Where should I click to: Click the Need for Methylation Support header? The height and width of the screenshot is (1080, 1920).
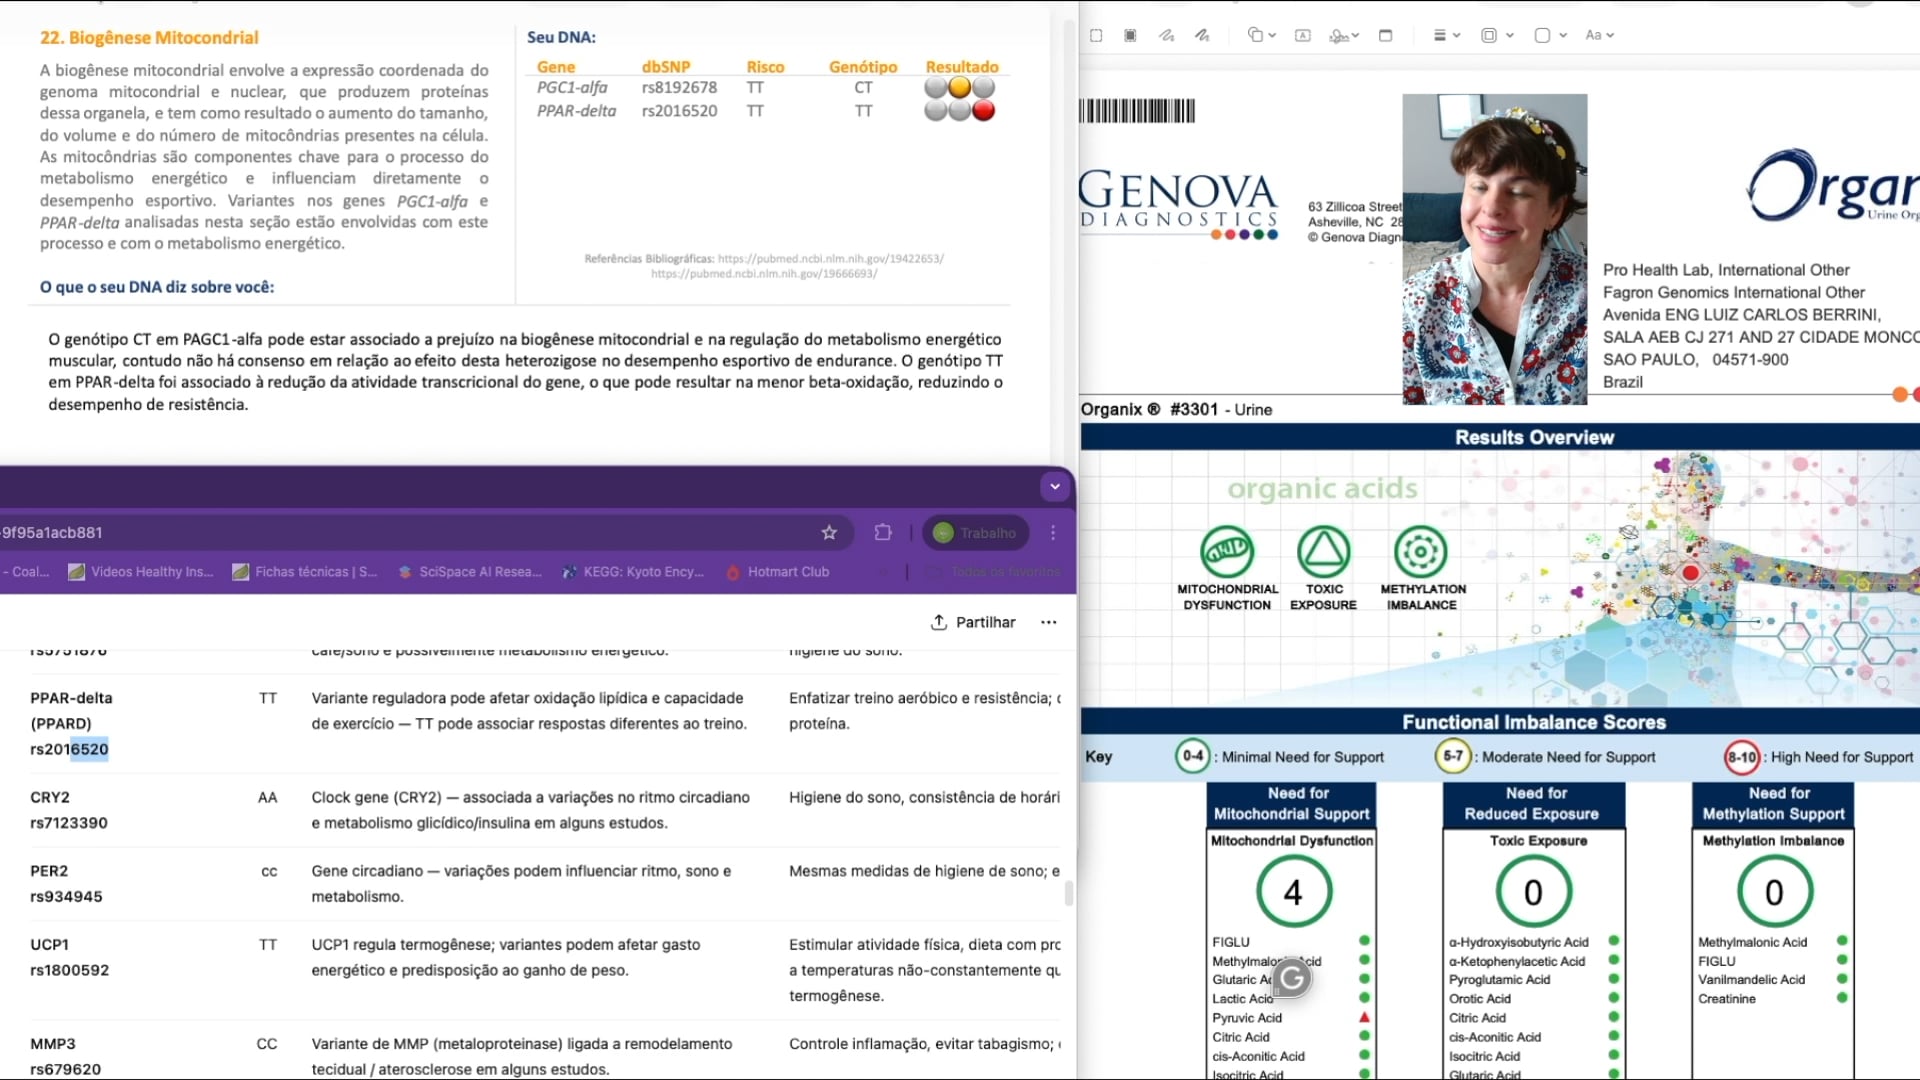[x=1774, y=804]
